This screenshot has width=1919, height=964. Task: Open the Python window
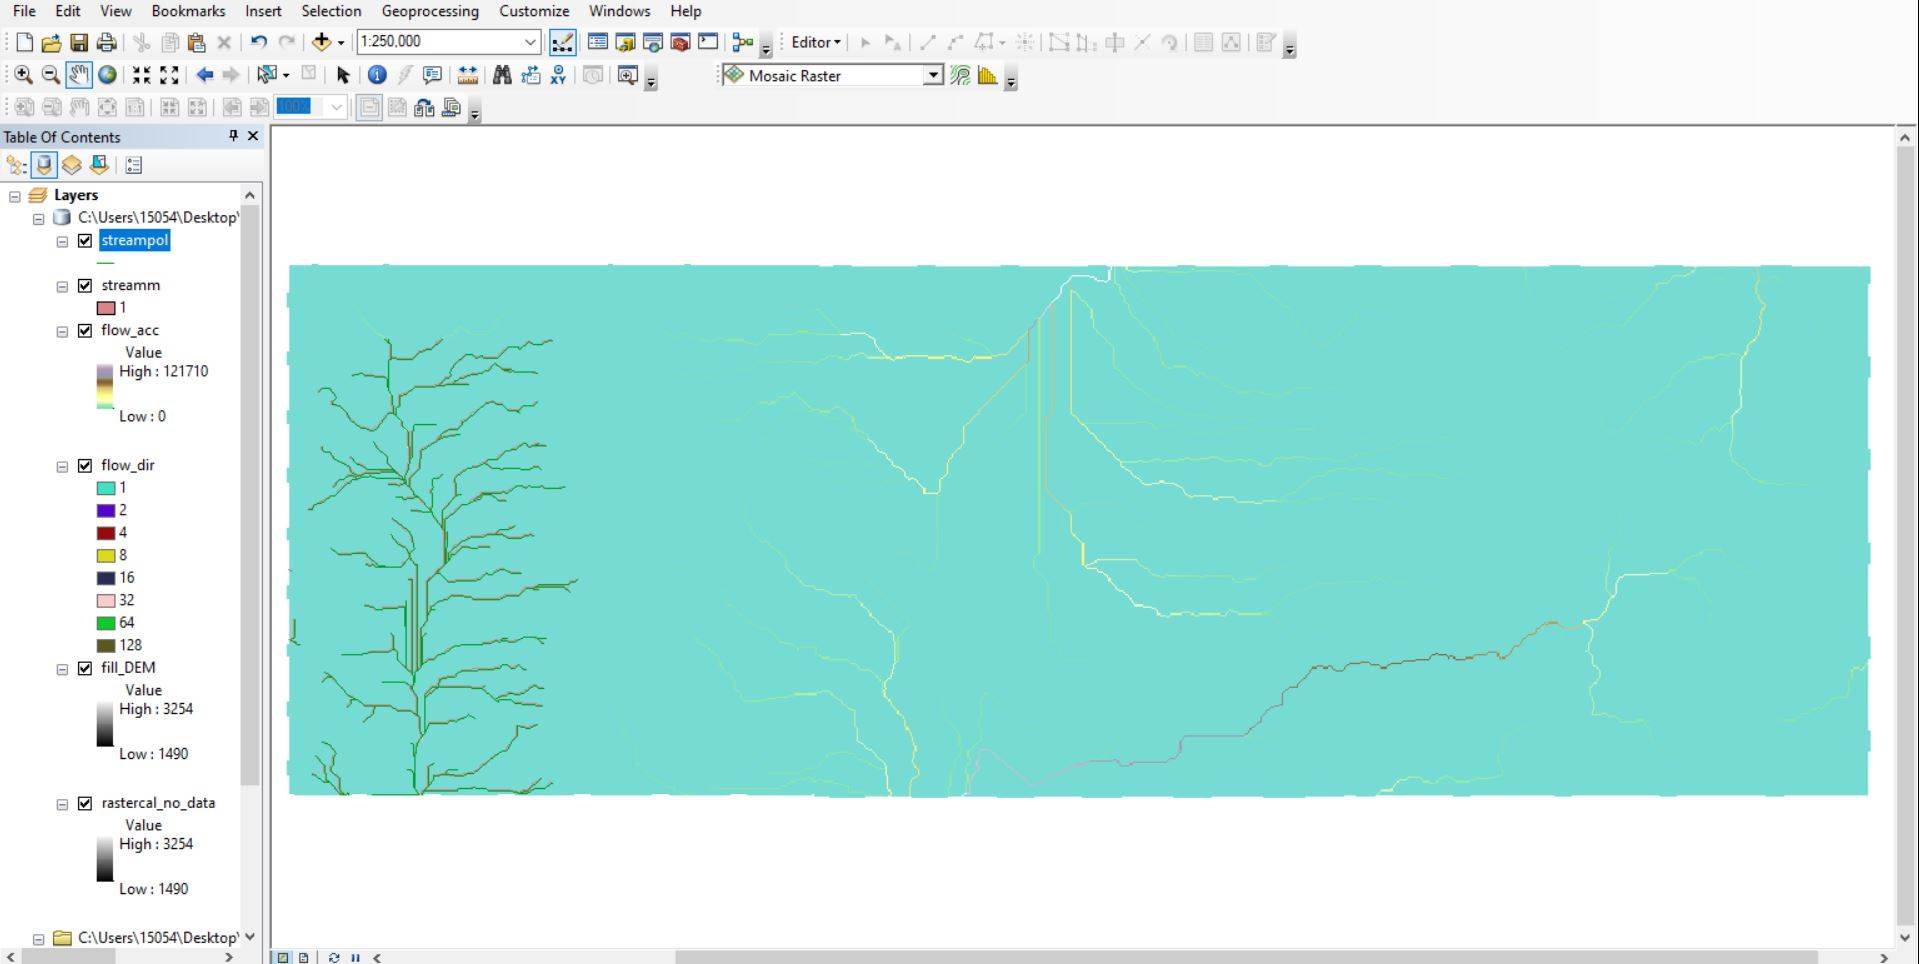(708, 42)
